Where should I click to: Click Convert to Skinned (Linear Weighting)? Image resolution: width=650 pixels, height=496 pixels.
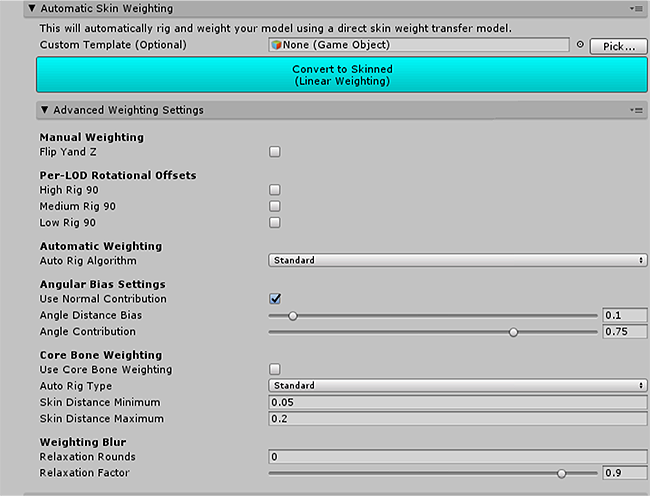coord(342,75)
